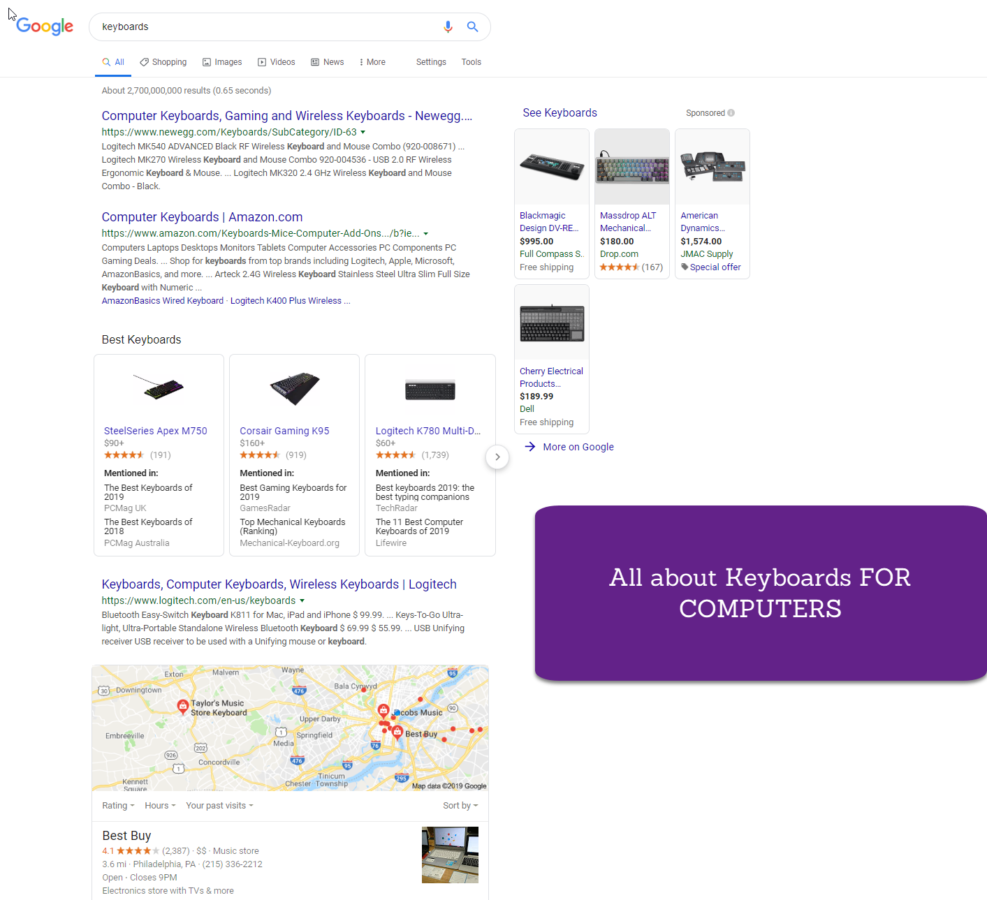The height and width of the screenshot is (900, 987).
Task: Click the Sponsored info icon
Action: 731,113
